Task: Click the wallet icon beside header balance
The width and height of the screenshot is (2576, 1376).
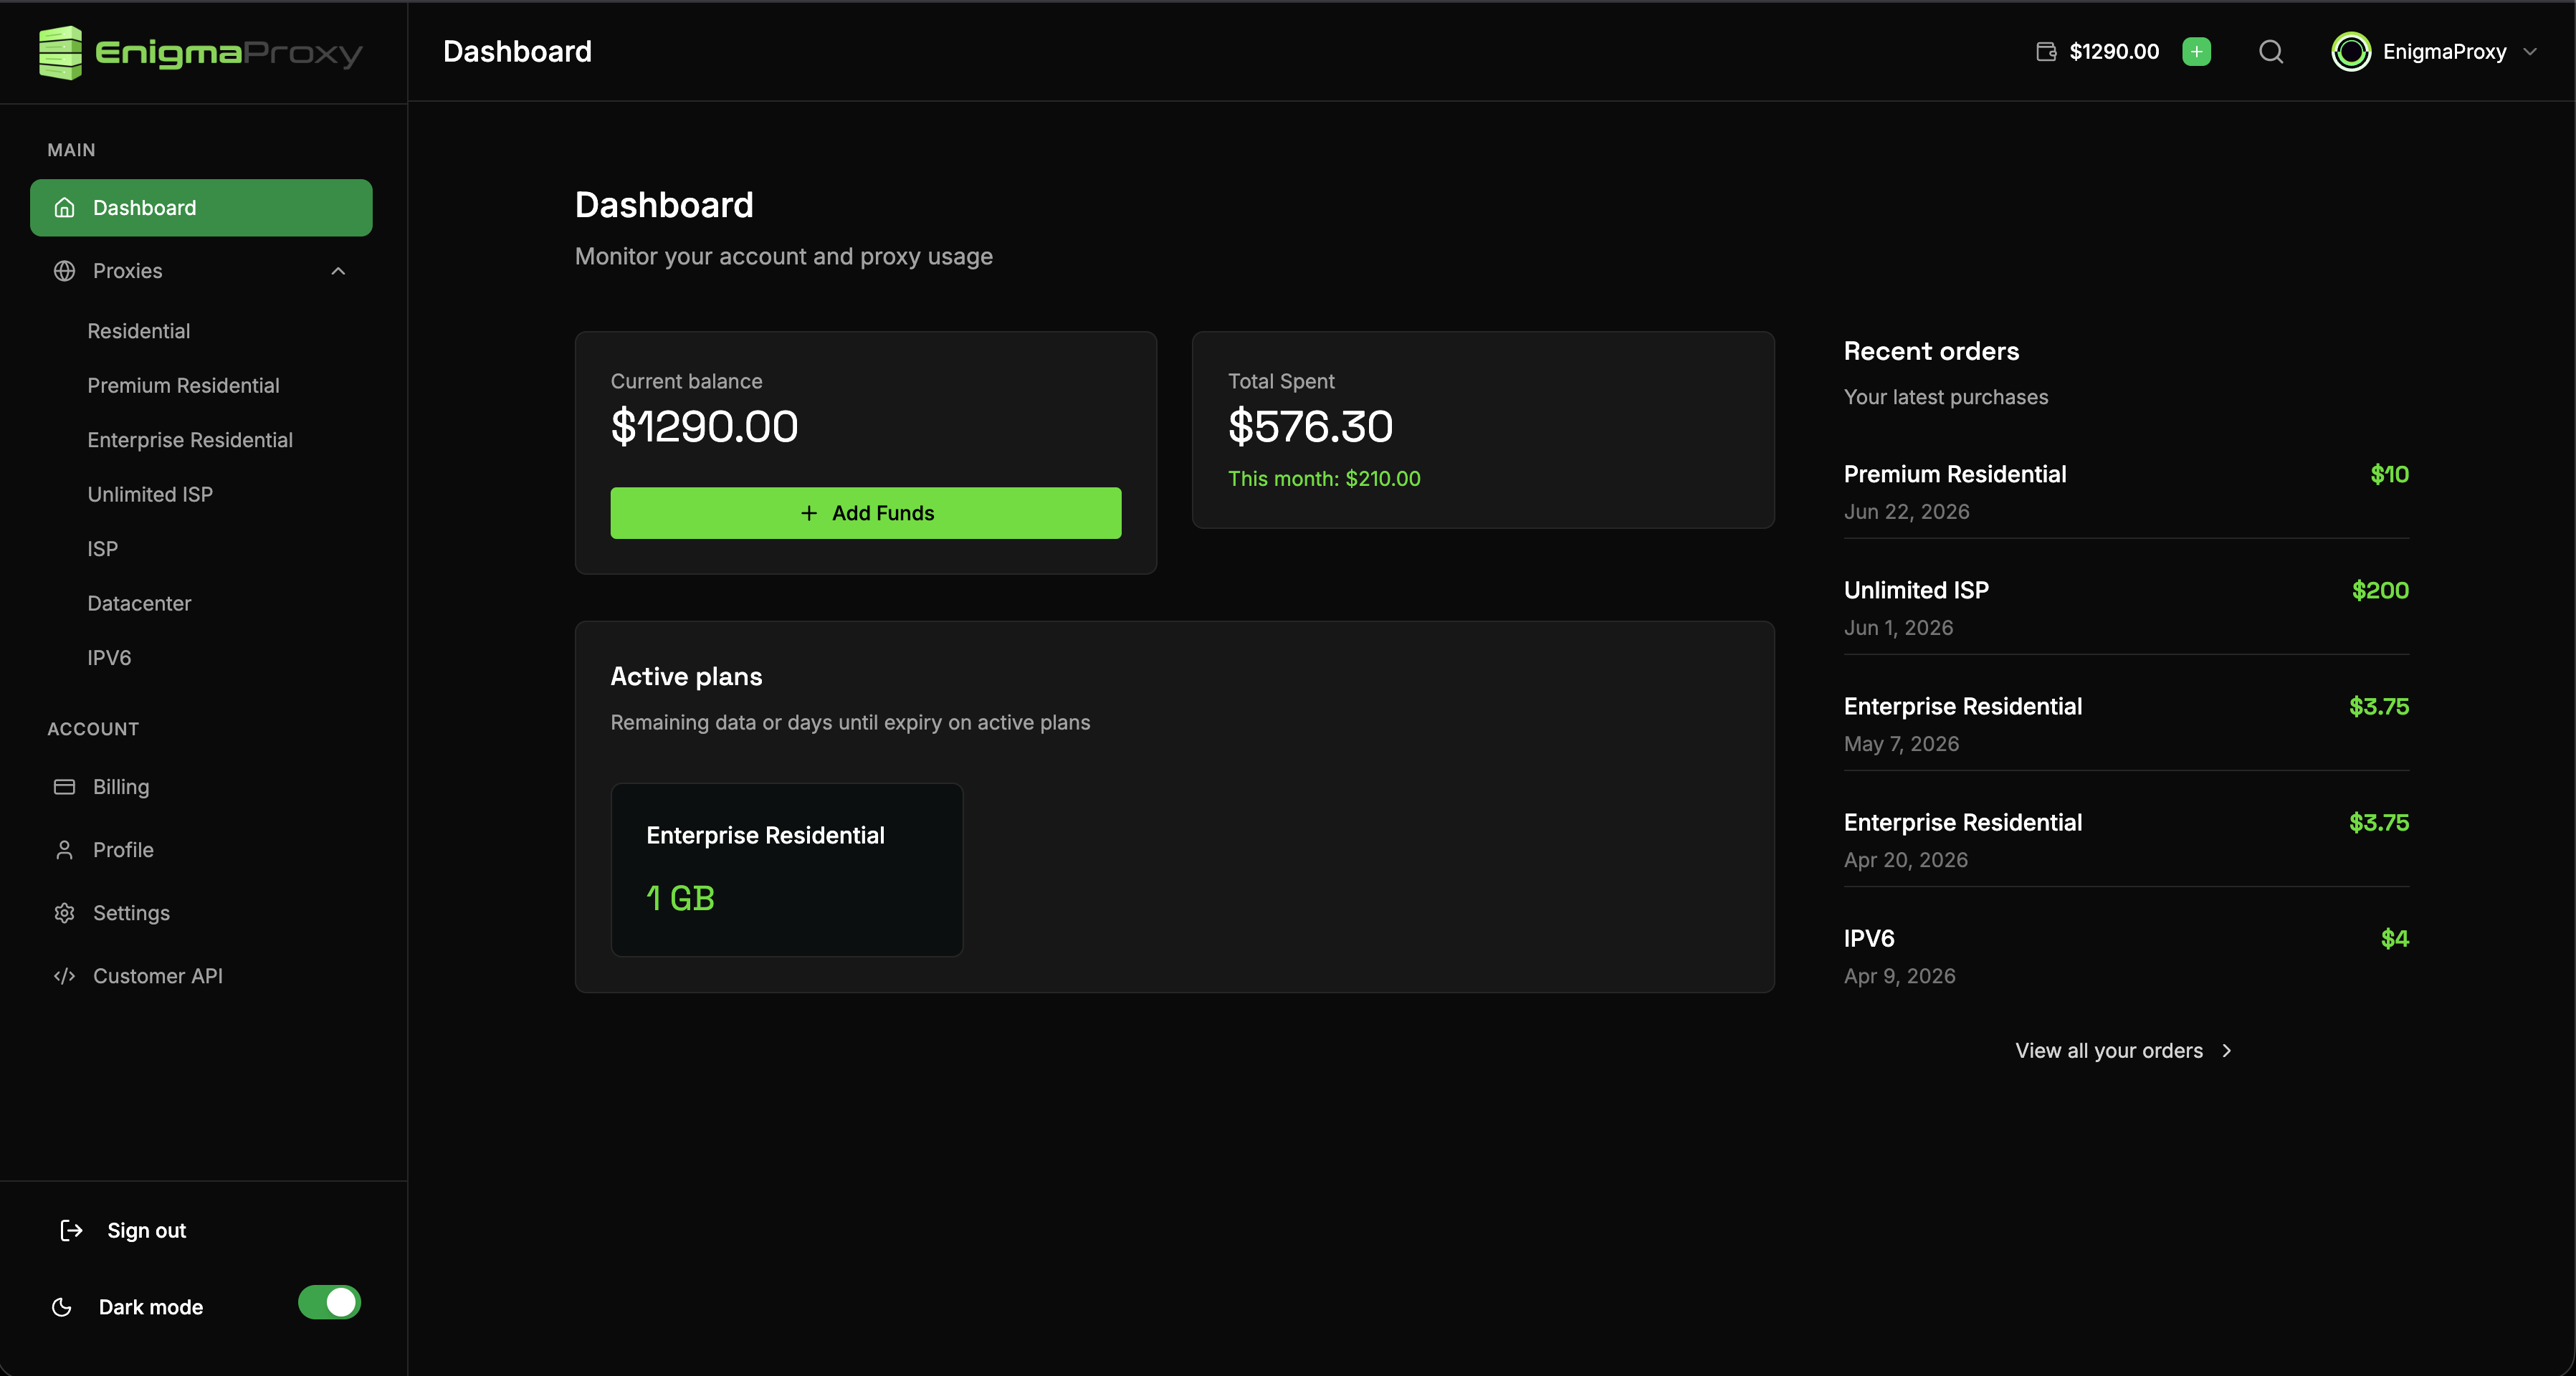Action: point(2046,52)
